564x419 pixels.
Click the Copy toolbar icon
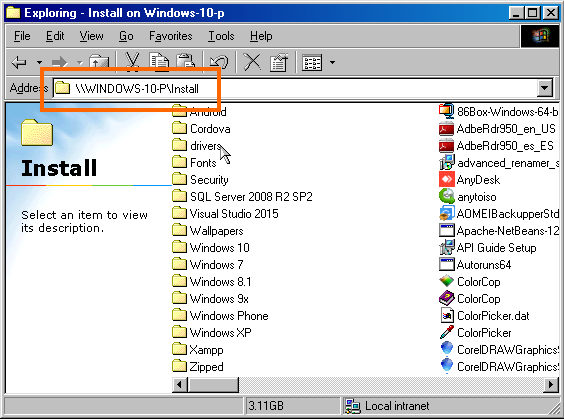click(x=159, y=62)
